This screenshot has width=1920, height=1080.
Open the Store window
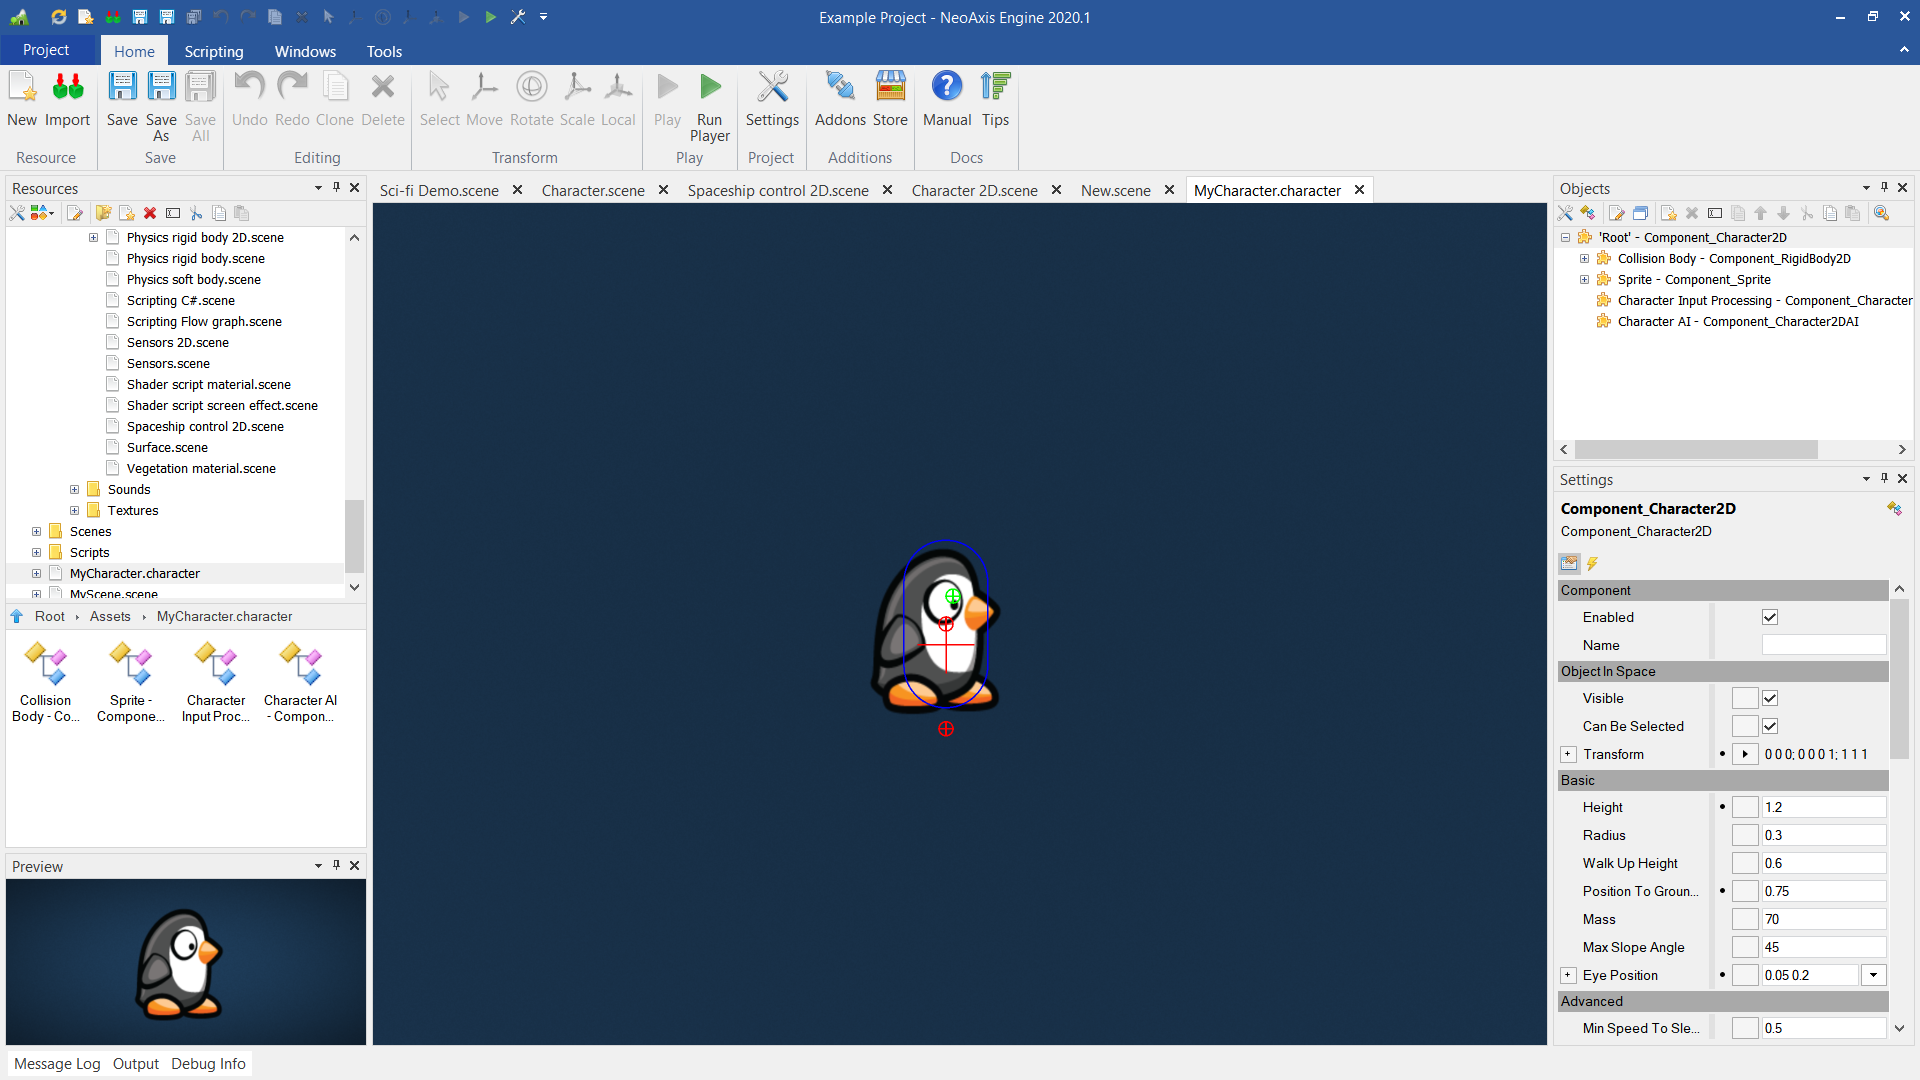pyautogui.click(x=890, y=95)
